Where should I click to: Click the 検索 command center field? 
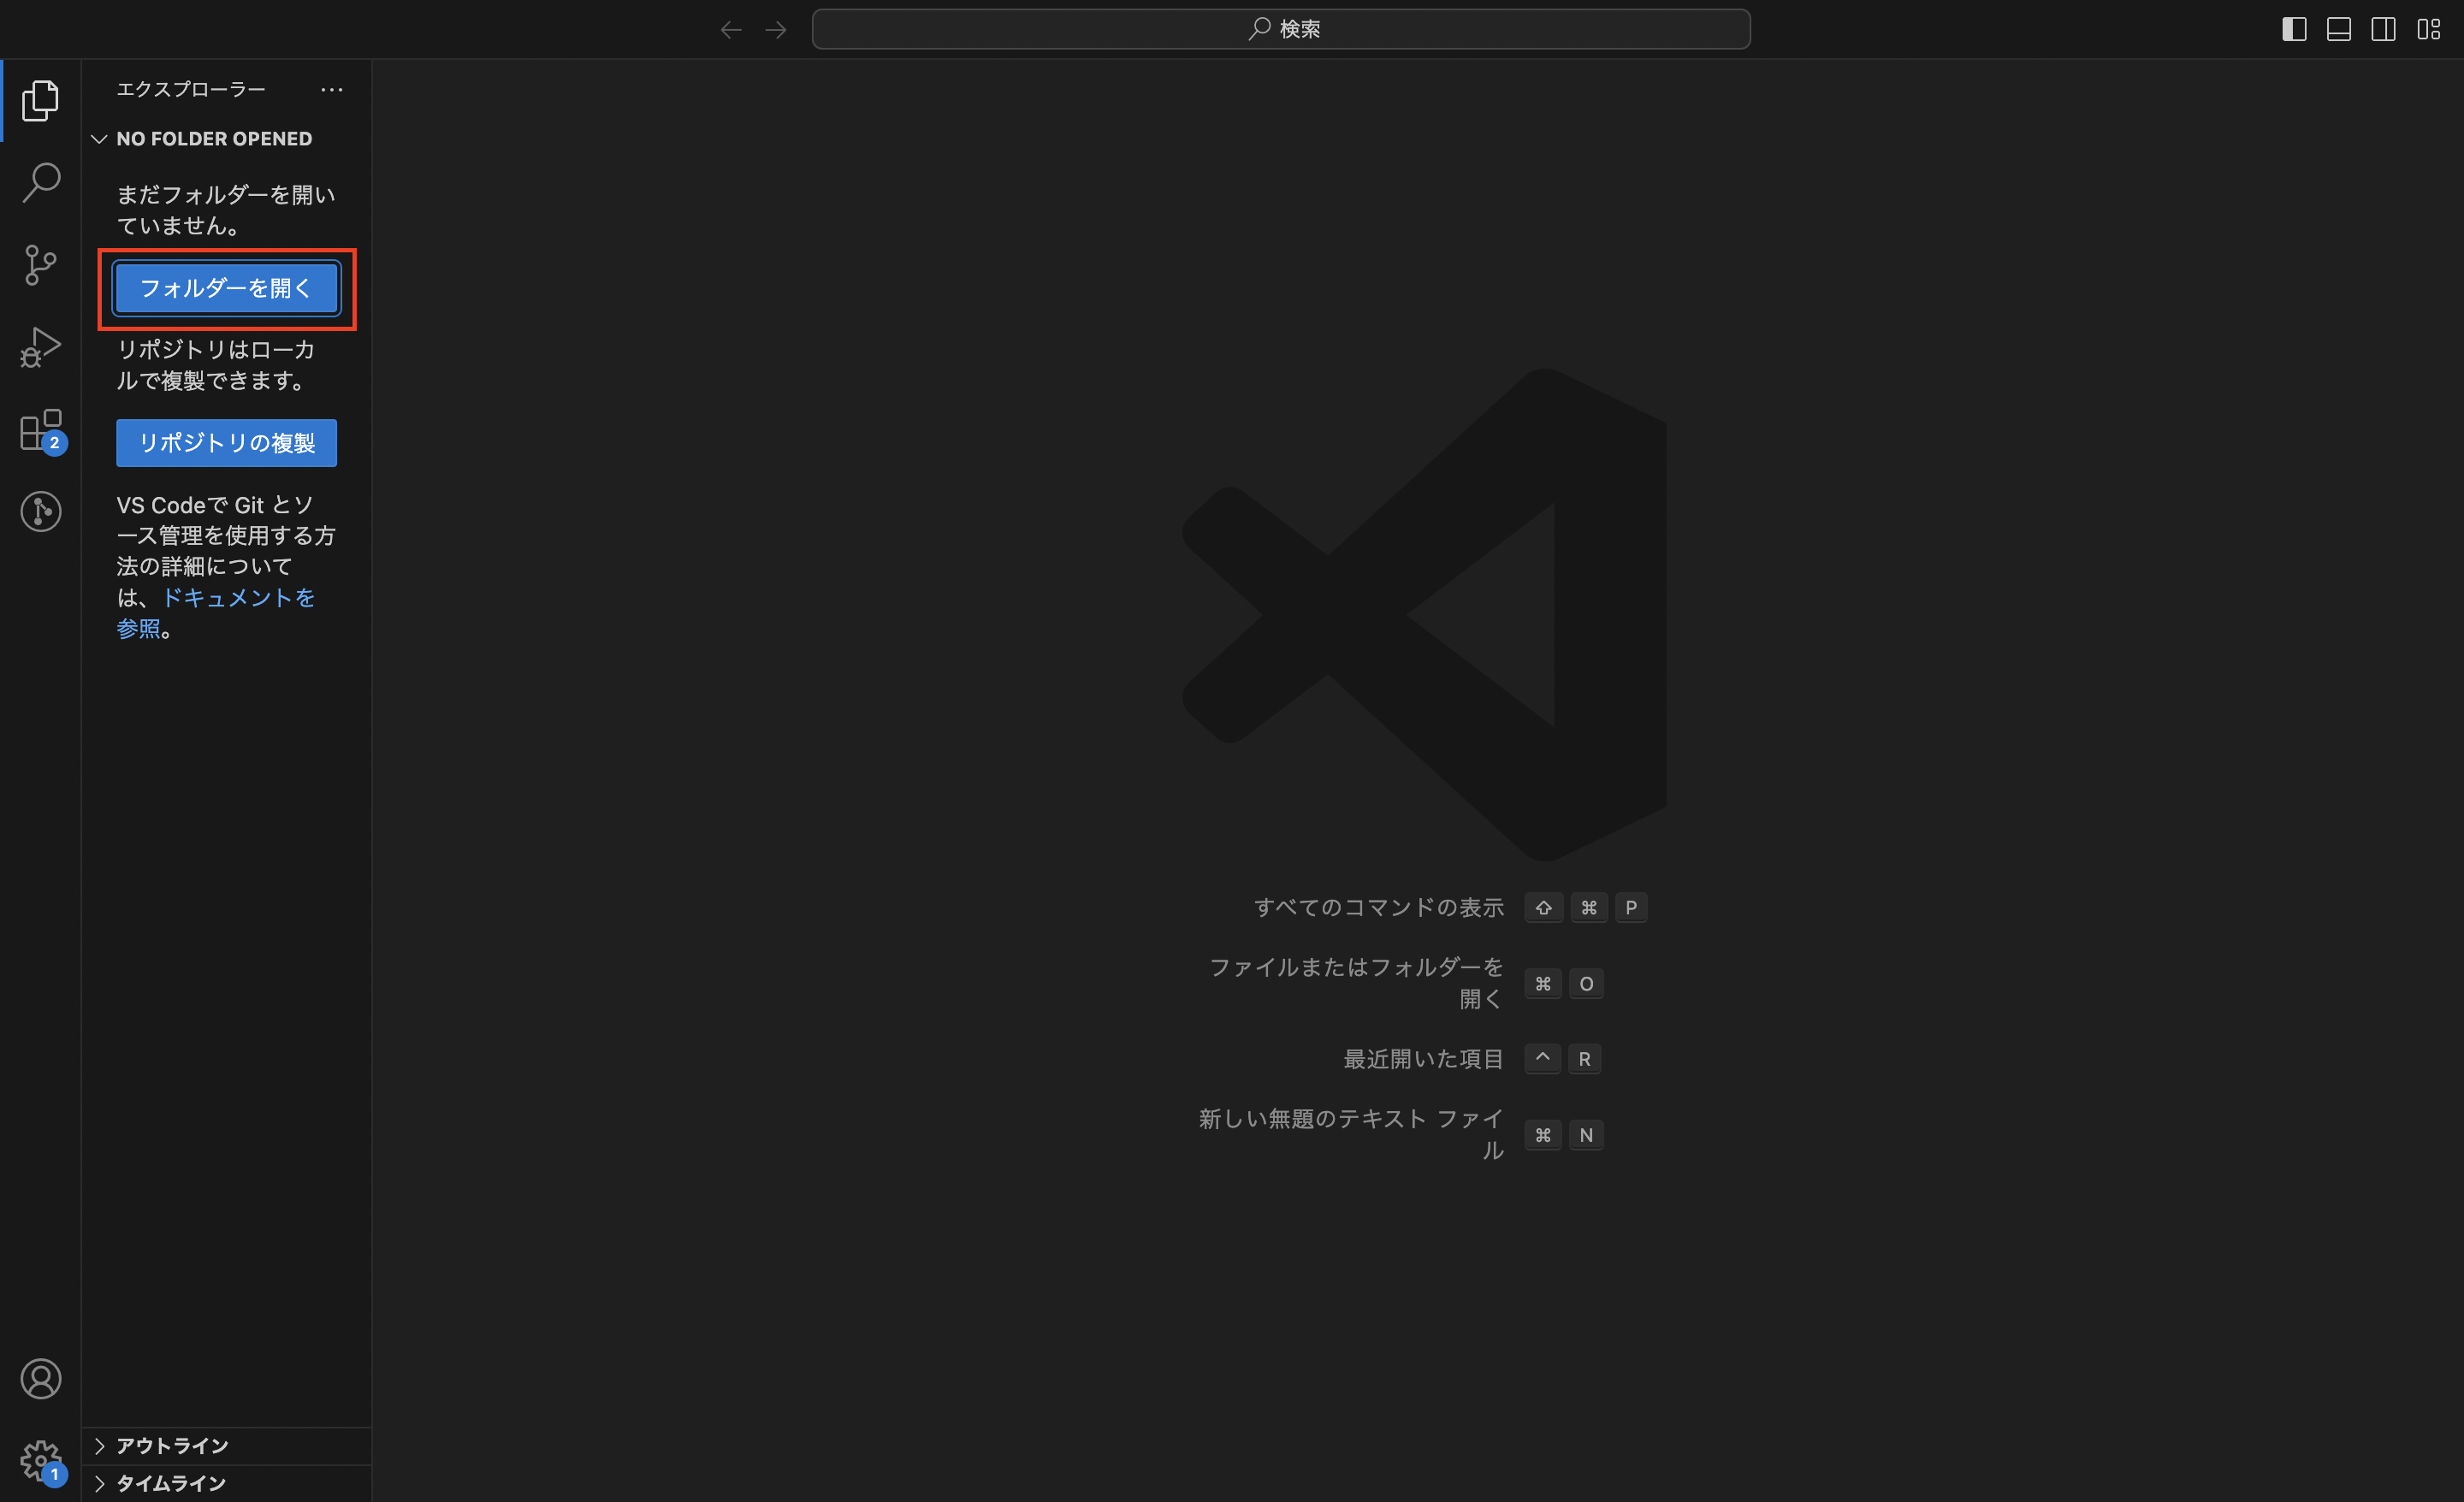pos(1281,29)
